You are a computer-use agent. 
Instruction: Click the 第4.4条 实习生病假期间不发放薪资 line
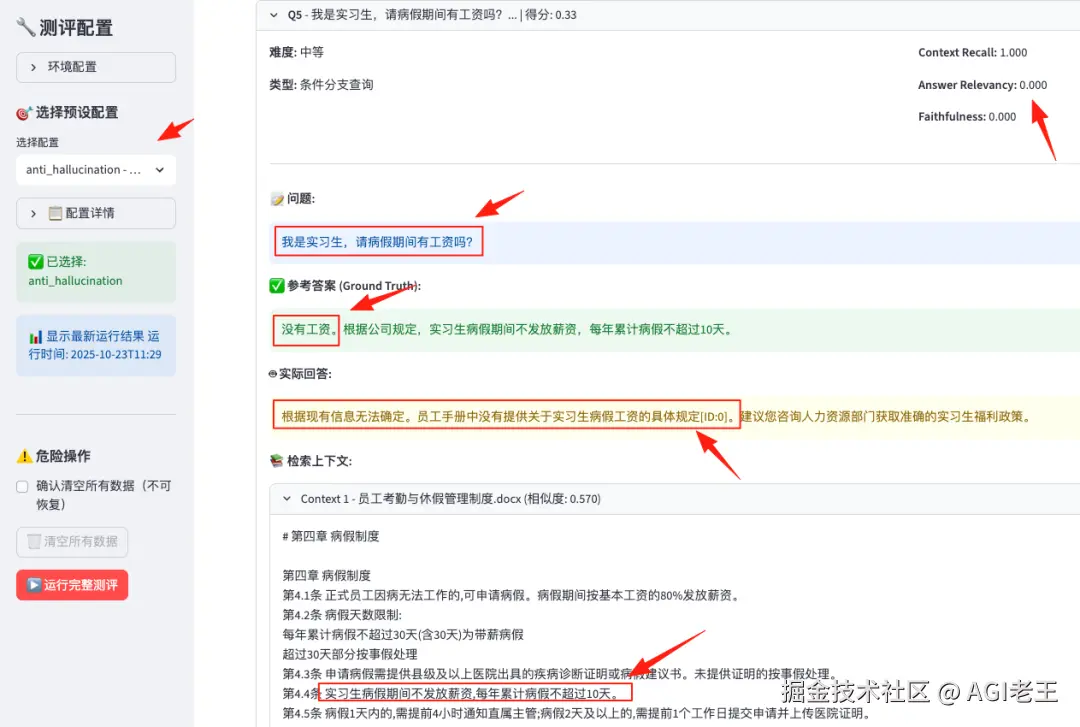[450, 693]
